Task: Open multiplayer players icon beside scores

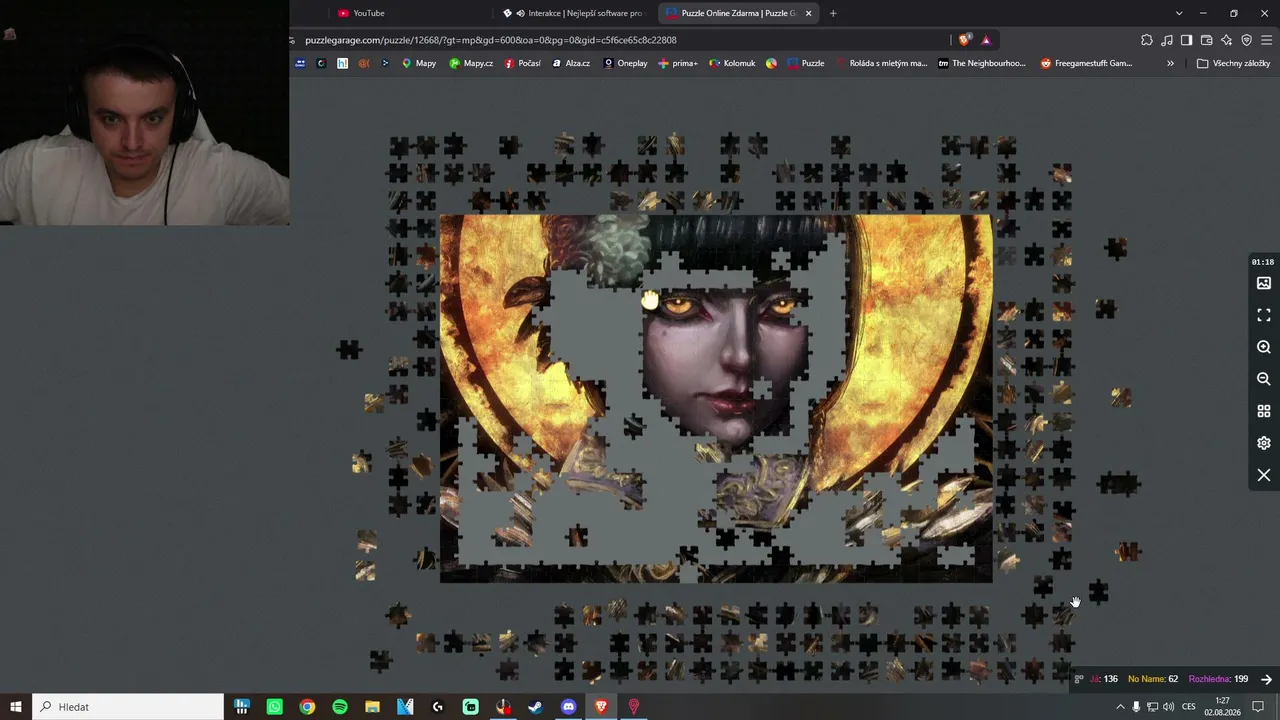Action: pos(1079,679)
